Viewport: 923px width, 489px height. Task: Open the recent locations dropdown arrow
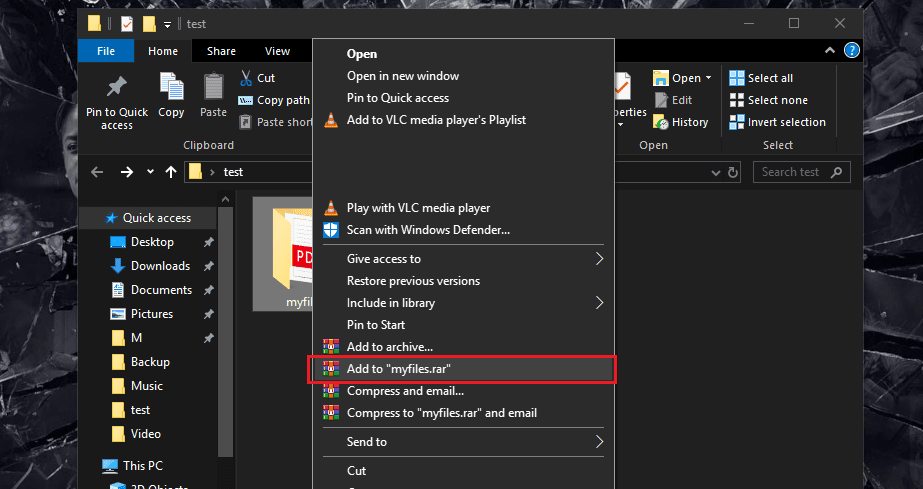coord(150,172)
